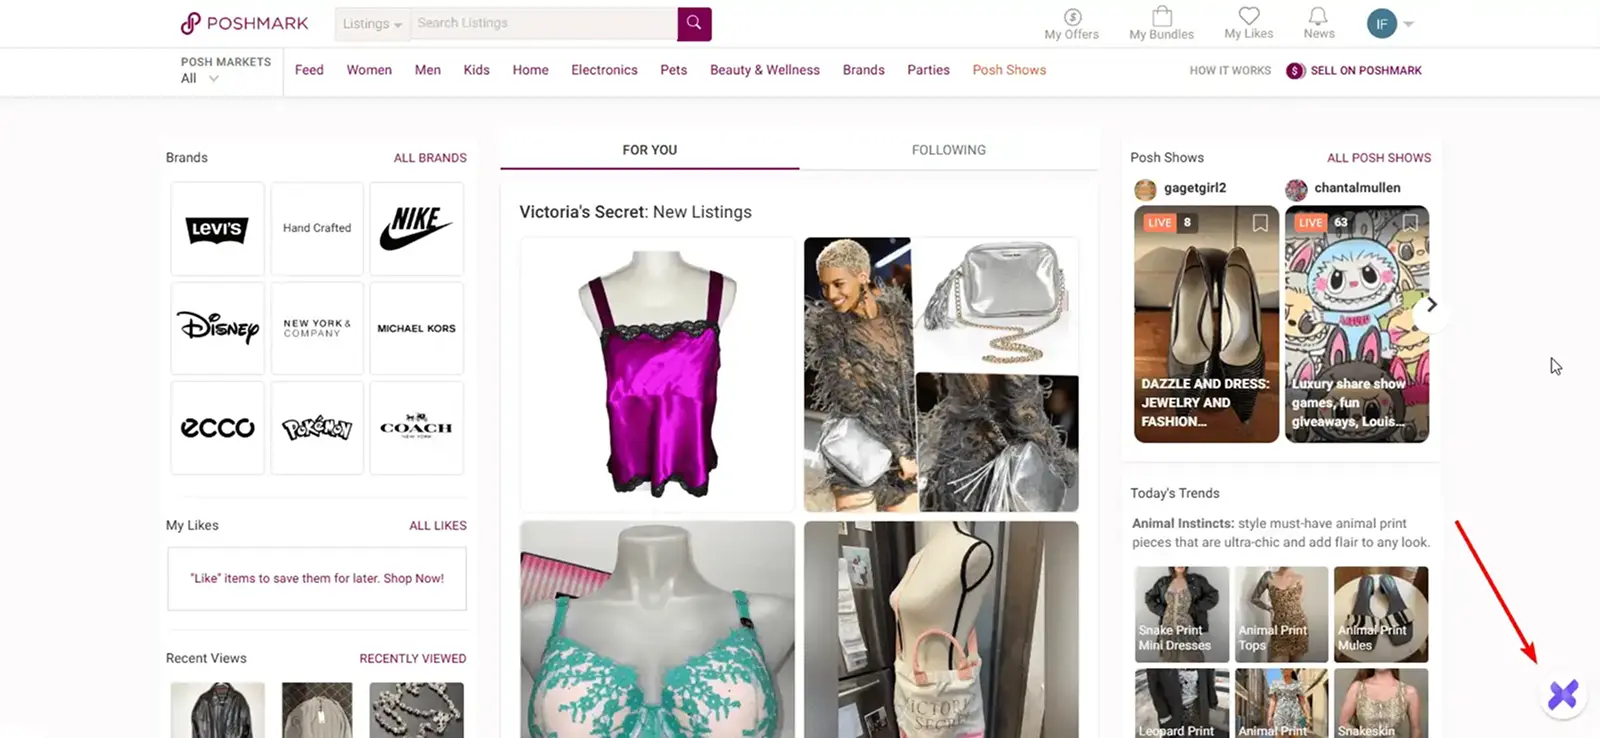1600x738 pixels.
Task: Click gagetgirl2's avatar
Action: pos(1146,189)
